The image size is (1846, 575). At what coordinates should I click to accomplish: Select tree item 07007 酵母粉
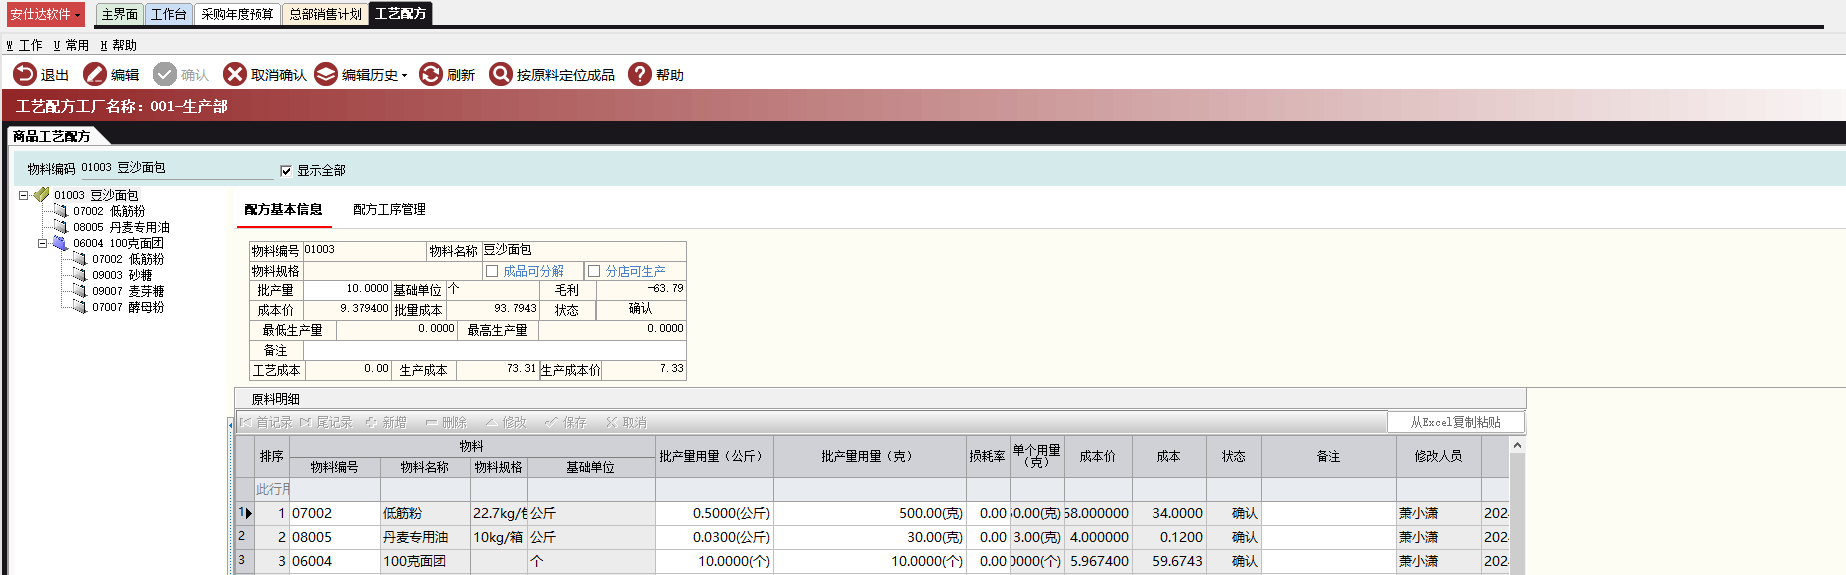point(128,307)
